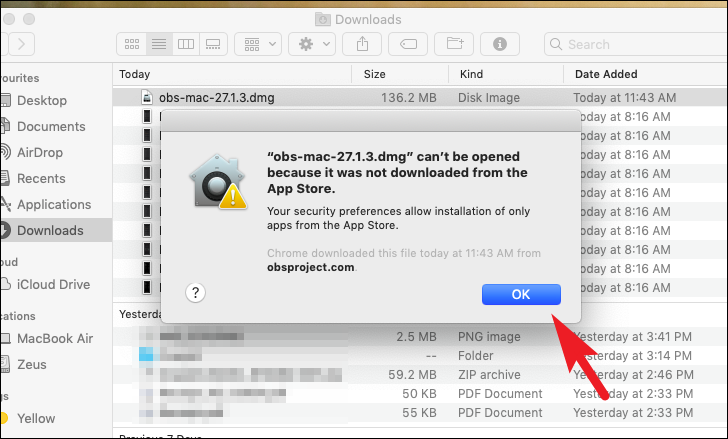Select MacBook Air in the sidebar

pos(55,338)
